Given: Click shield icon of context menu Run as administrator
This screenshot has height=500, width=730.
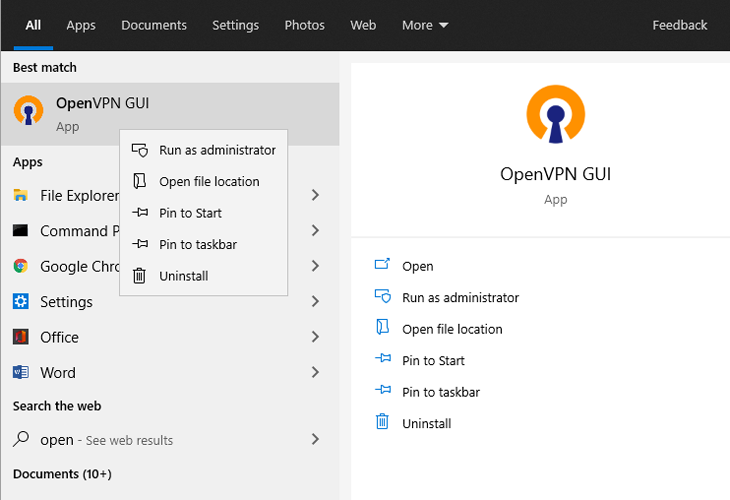Looking at the screenshot, I should pyautogui.click(x=140, y=150).
